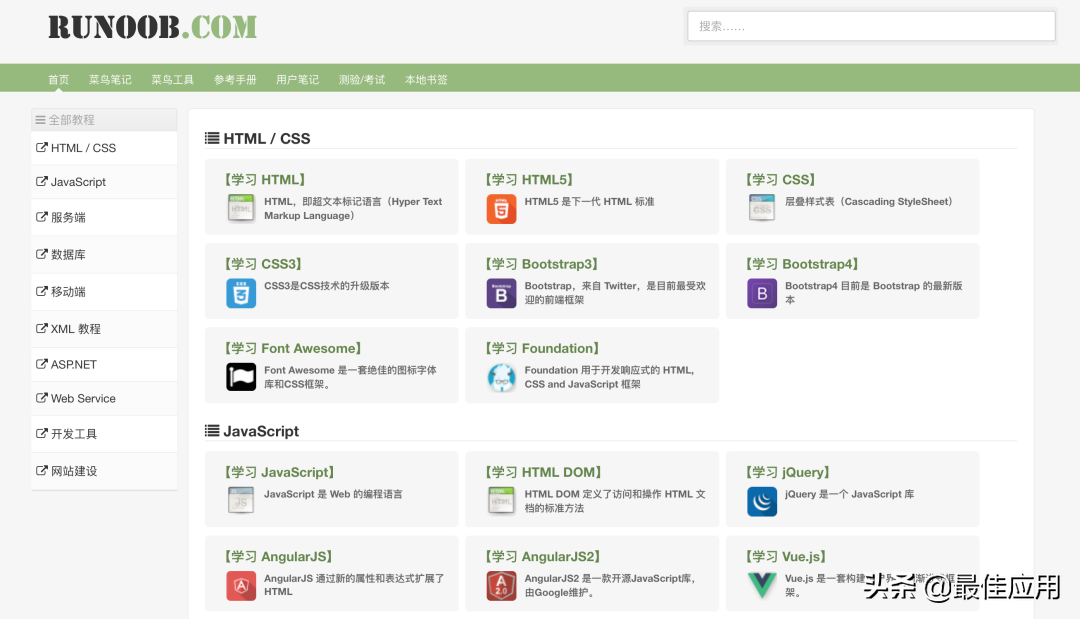
Task: Select the Foundation yeti mascot icon
Action: pos(501,377)
